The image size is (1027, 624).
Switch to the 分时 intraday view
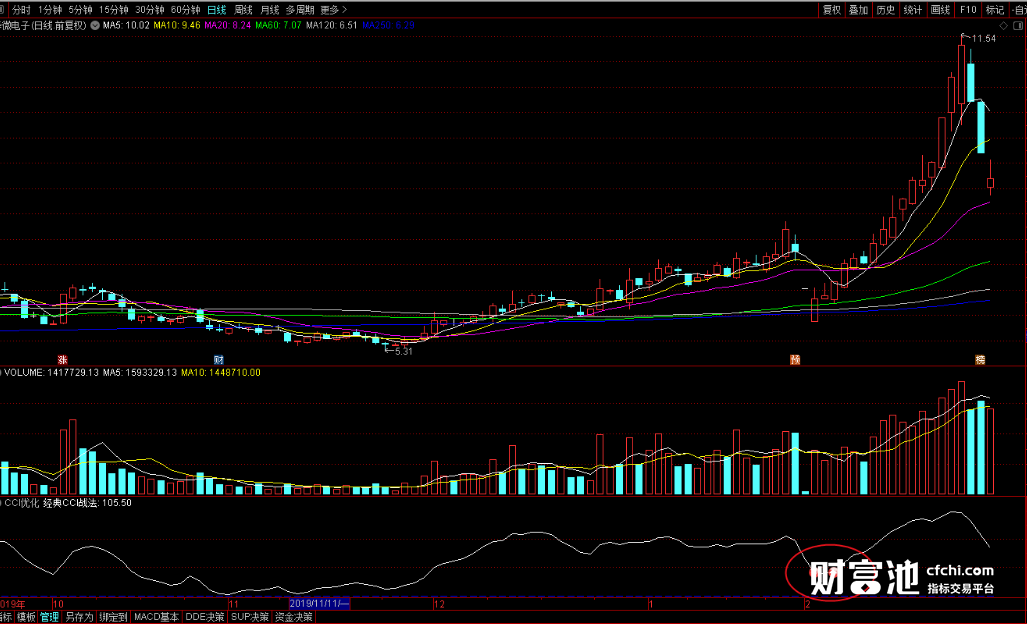pos(21,10)
